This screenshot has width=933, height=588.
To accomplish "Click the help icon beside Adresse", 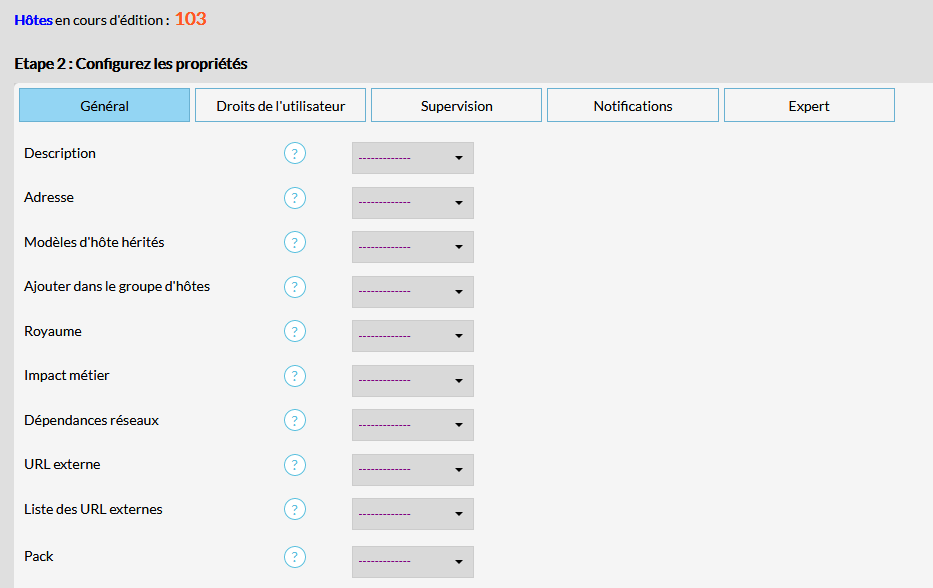I will click(294, 198).
